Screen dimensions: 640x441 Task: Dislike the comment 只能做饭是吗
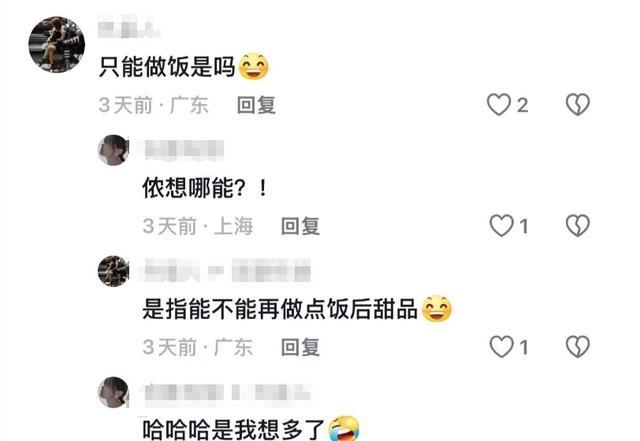(x=578, y=105)
